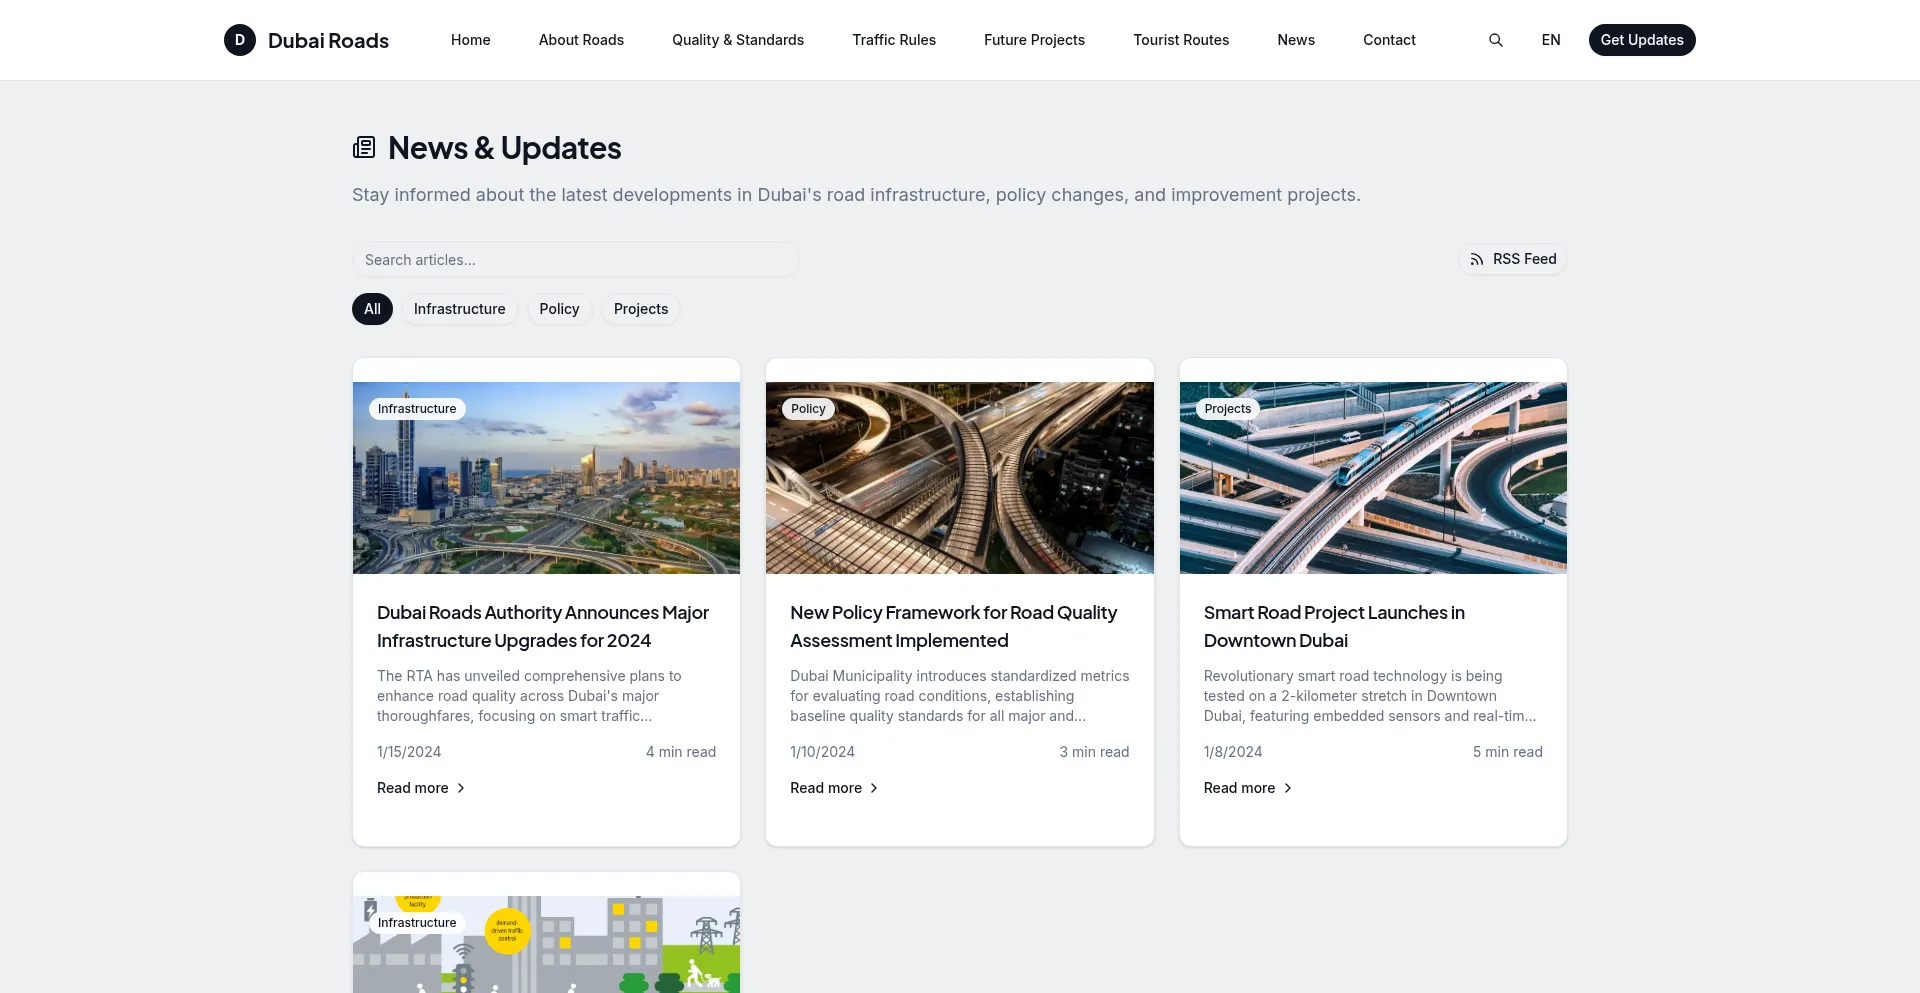This screenshot has height=993, width=1920.
Task: Click the Projects badge on the metro image
Action: [x=1227, y=409]
